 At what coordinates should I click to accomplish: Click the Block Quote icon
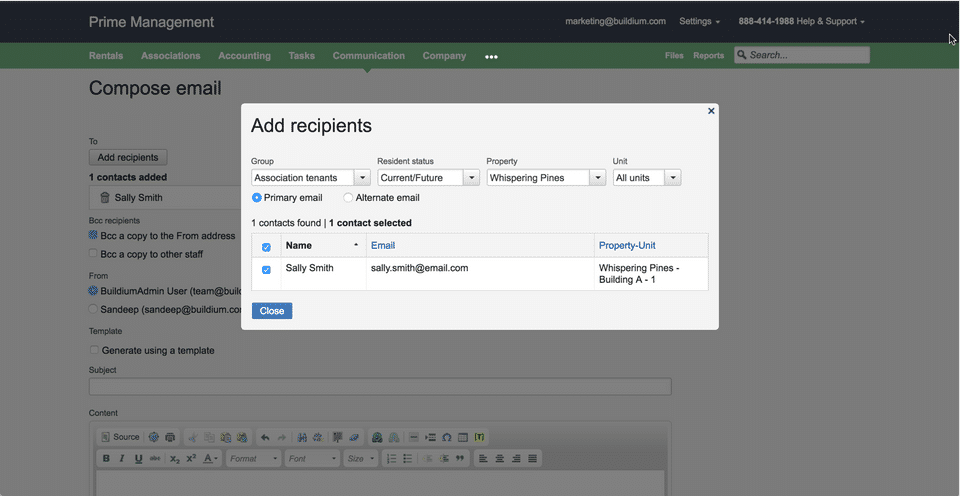[x=460, y=459]
